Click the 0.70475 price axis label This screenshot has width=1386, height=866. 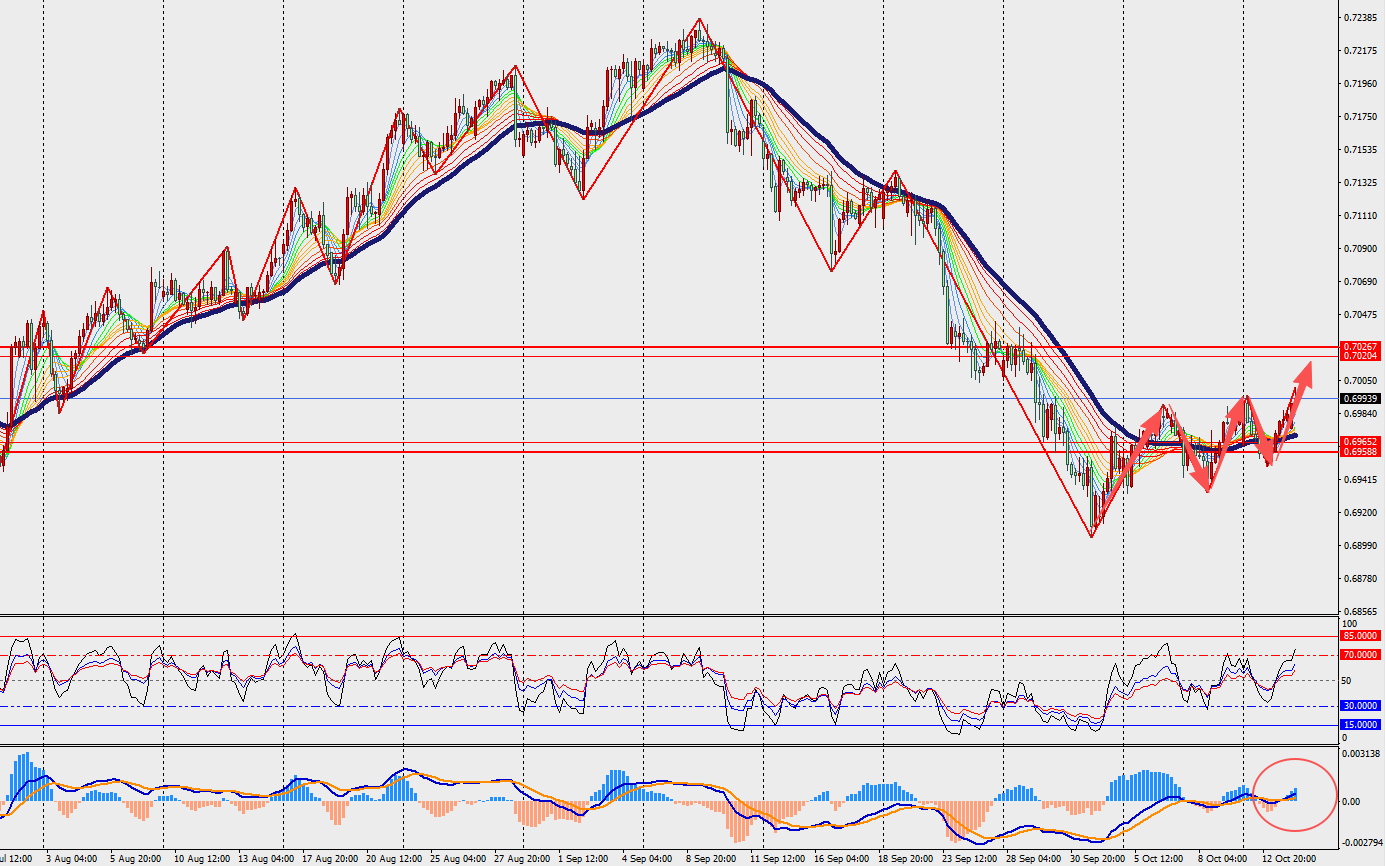1361,315
